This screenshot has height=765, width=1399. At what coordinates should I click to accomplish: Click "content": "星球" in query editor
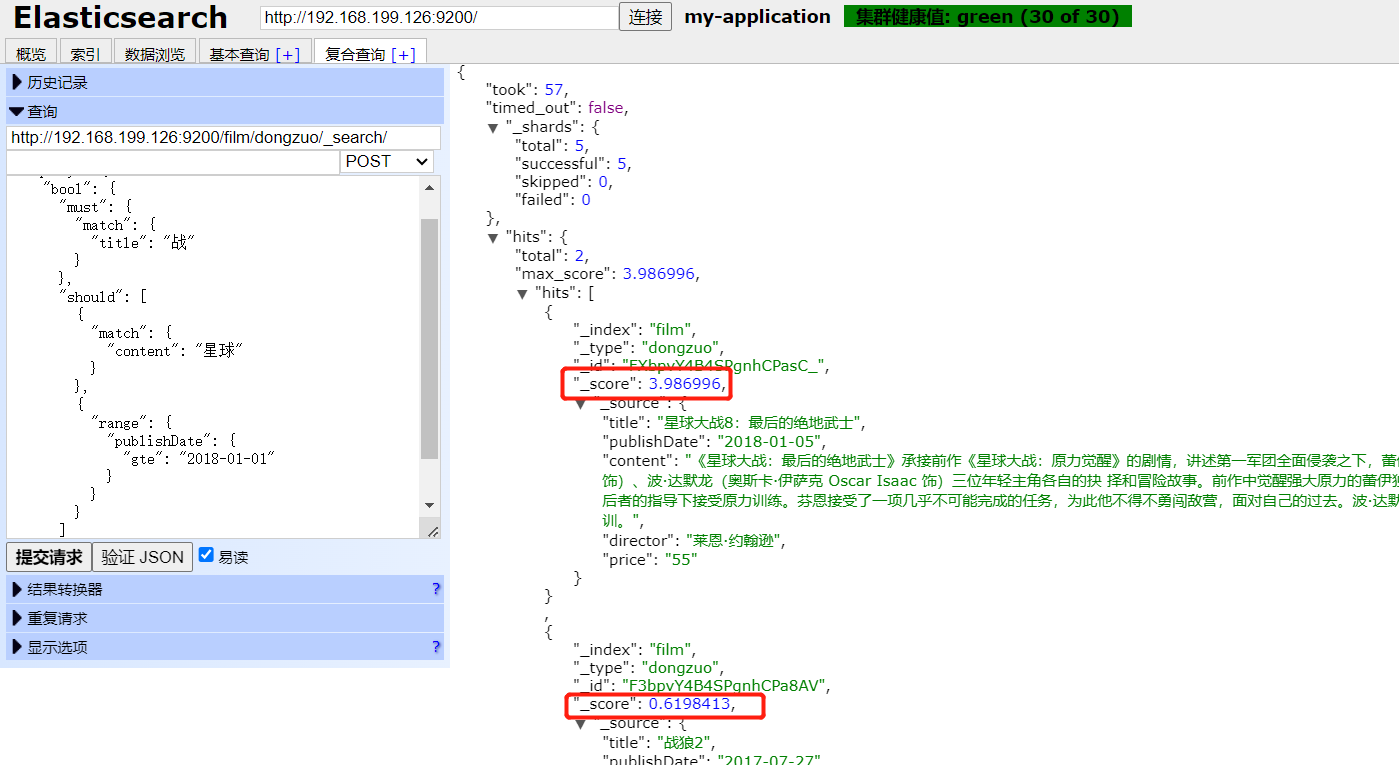point(176,351)
